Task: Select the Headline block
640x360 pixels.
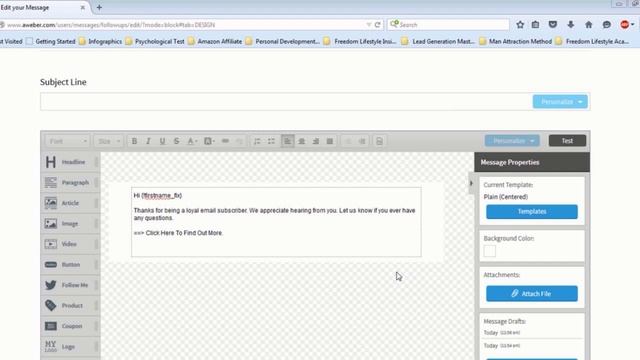Action: pyautogui.click(x=70, y=162)
